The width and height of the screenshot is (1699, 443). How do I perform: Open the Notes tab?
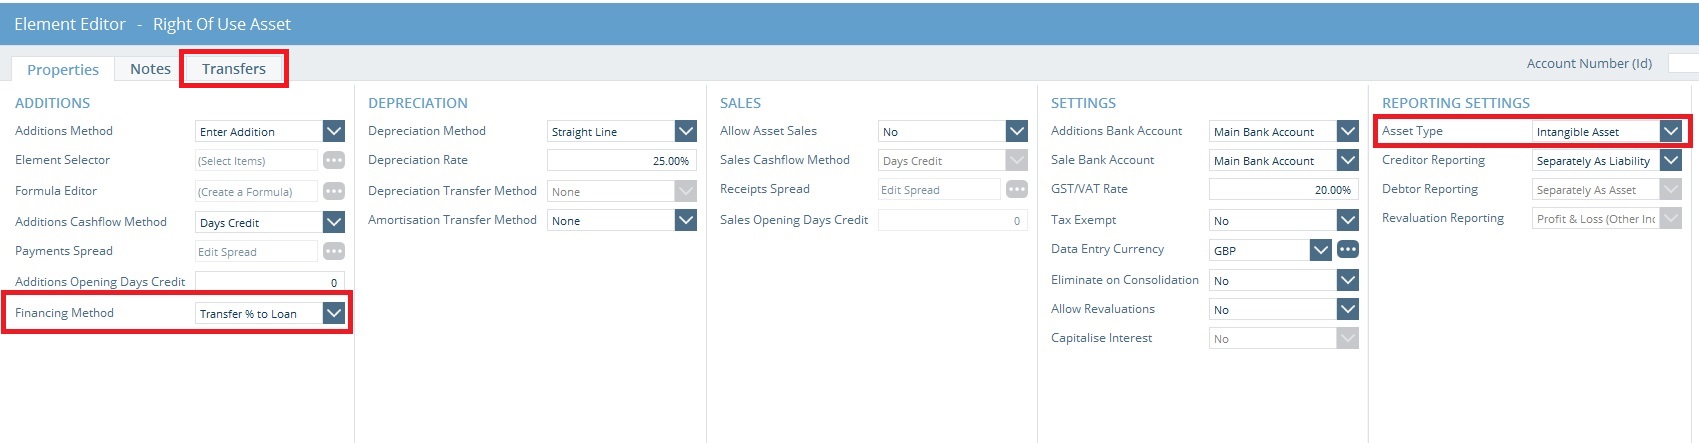[150, 69]
